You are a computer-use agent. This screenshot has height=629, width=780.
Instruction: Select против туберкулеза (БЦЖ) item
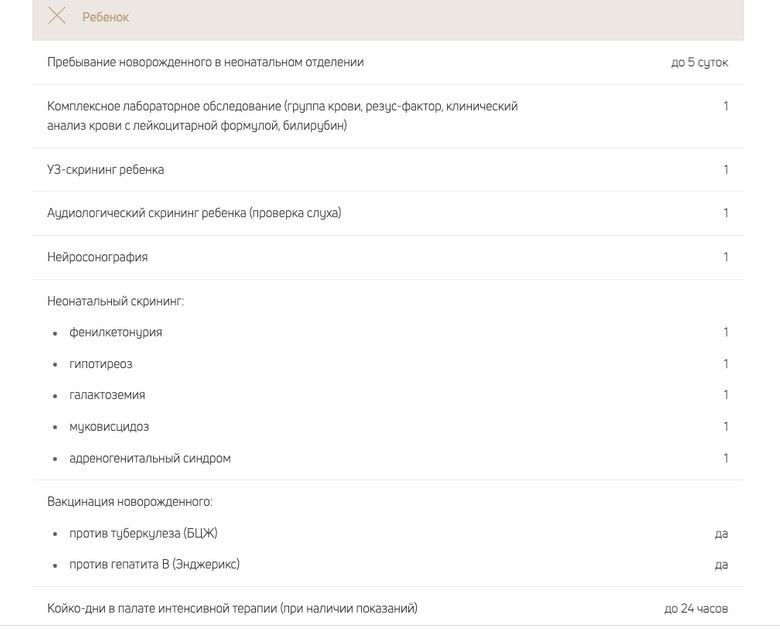[143, 533]
